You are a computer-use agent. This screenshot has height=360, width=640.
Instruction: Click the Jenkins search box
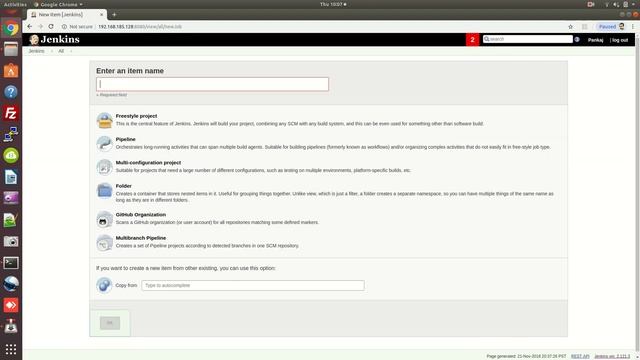click(x=527, y=39)
